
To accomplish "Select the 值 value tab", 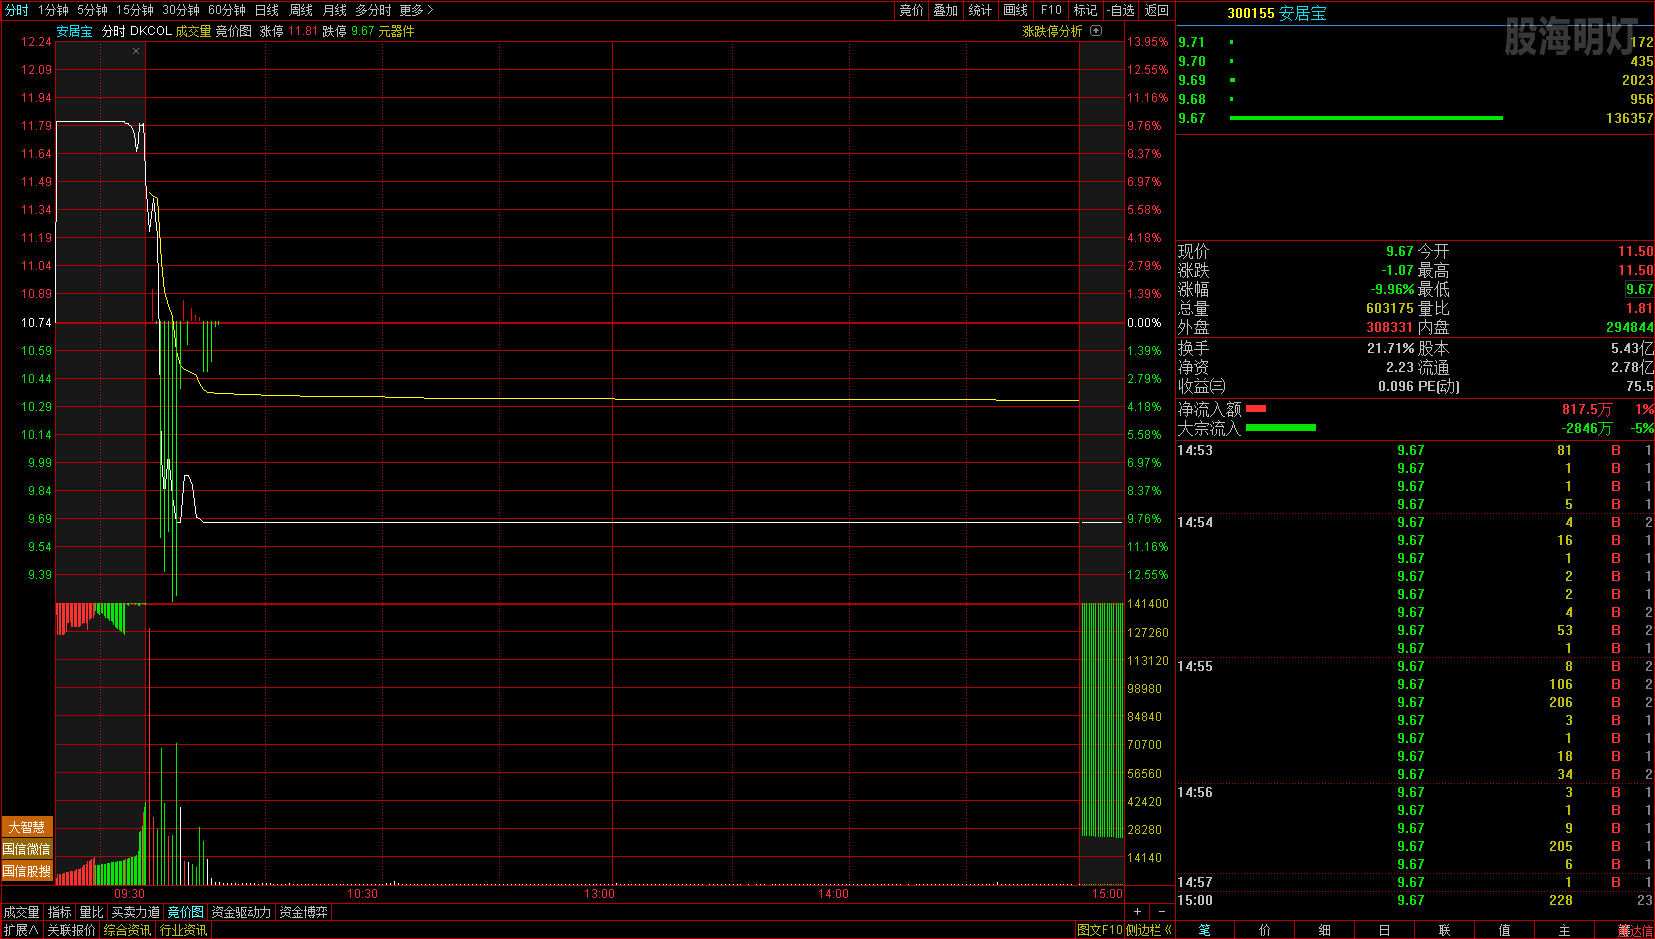I will 1505,930.
